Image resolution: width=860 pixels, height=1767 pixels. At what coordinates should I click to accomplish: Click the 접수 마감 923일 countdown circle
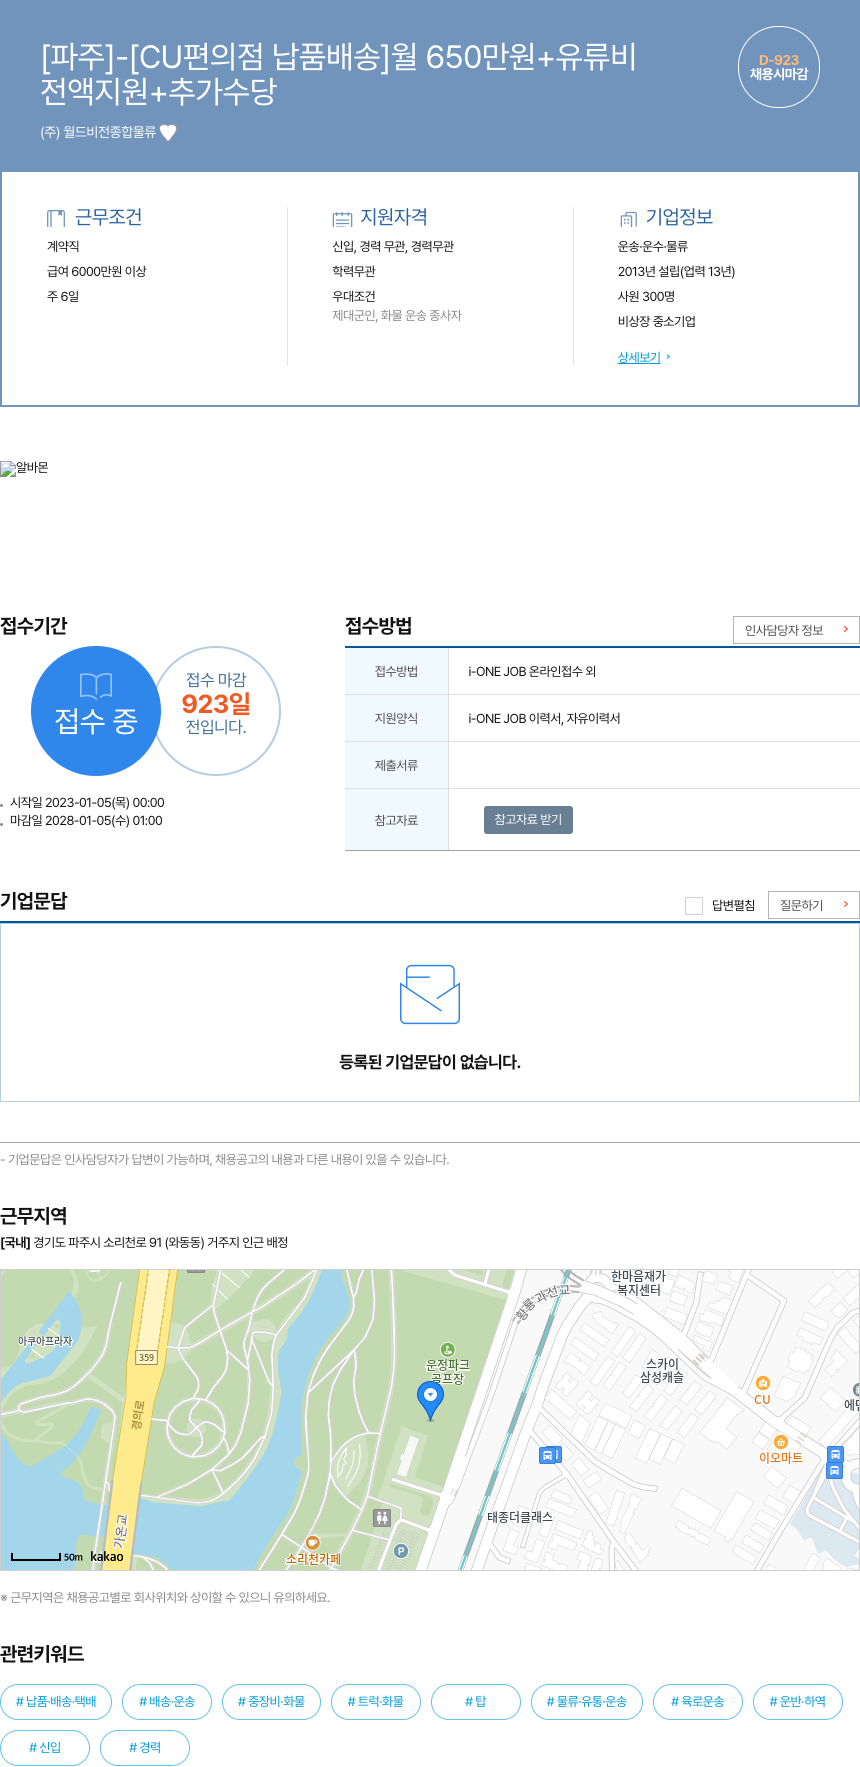pos(217,711)
